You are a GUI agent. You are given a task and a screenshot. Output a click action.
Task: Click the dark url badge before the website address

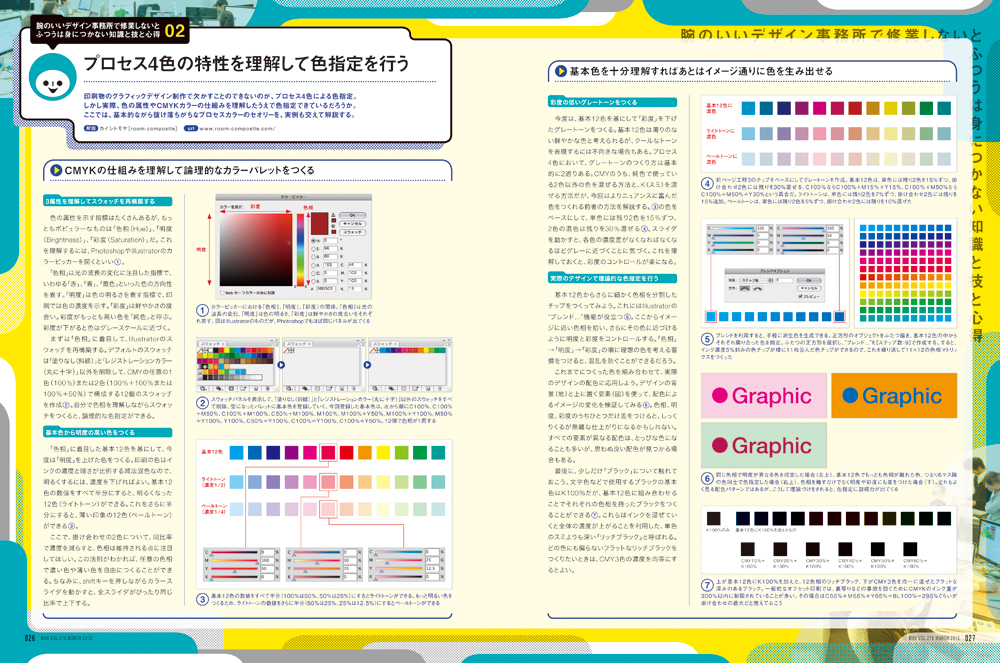pos(190,128)
